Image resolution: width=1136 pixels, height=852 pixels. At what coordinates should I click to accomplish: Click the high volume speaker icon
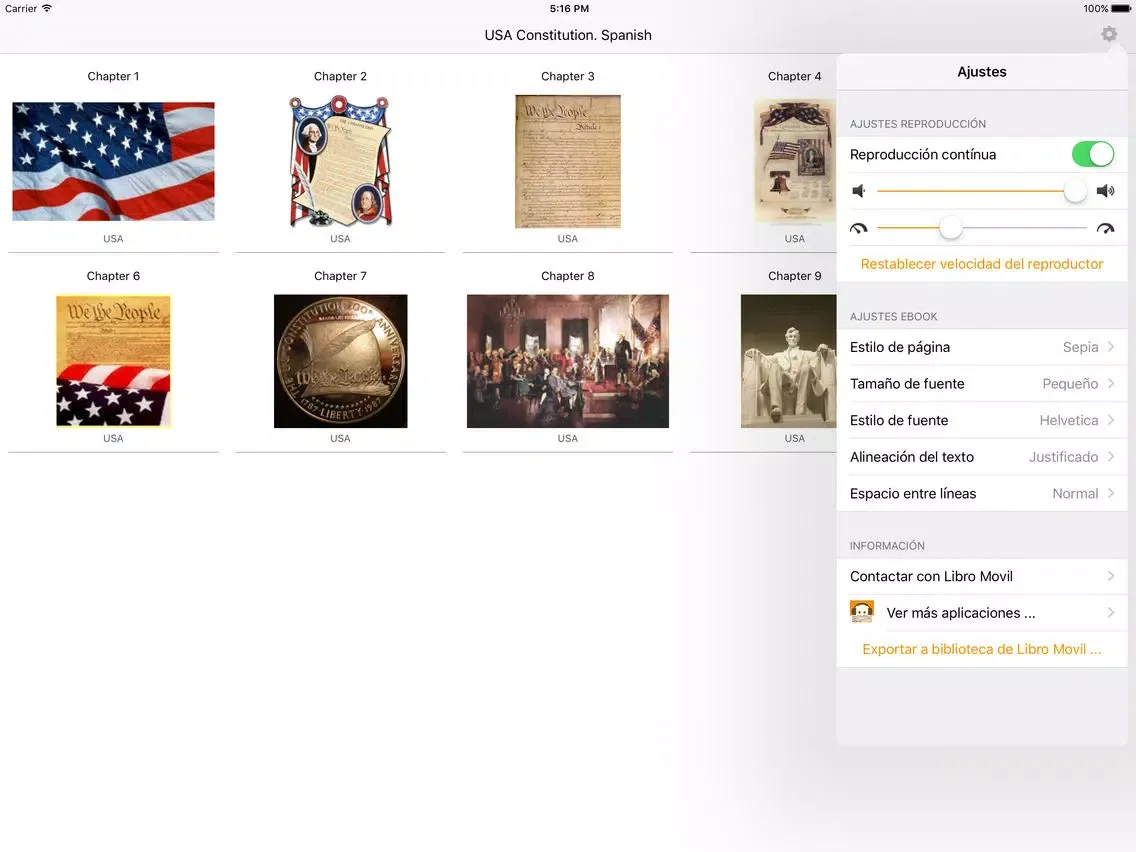(1105, 191)
